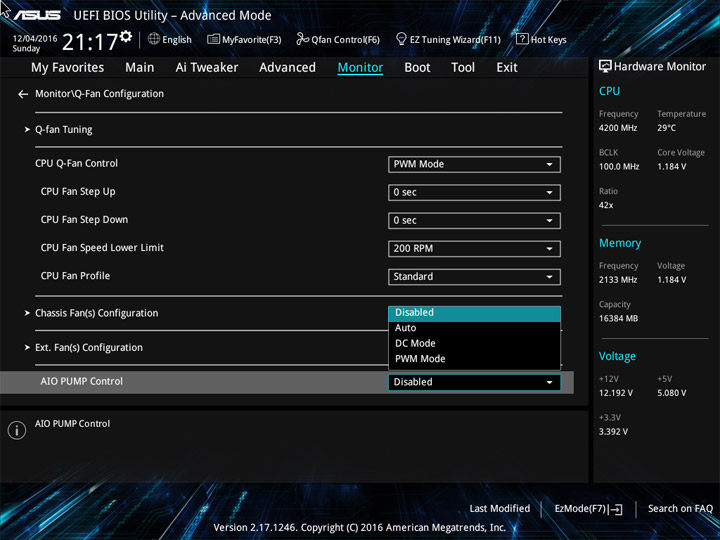720x540 pixels.
Task: Click the globe language icon
Action: click(154, 39)
